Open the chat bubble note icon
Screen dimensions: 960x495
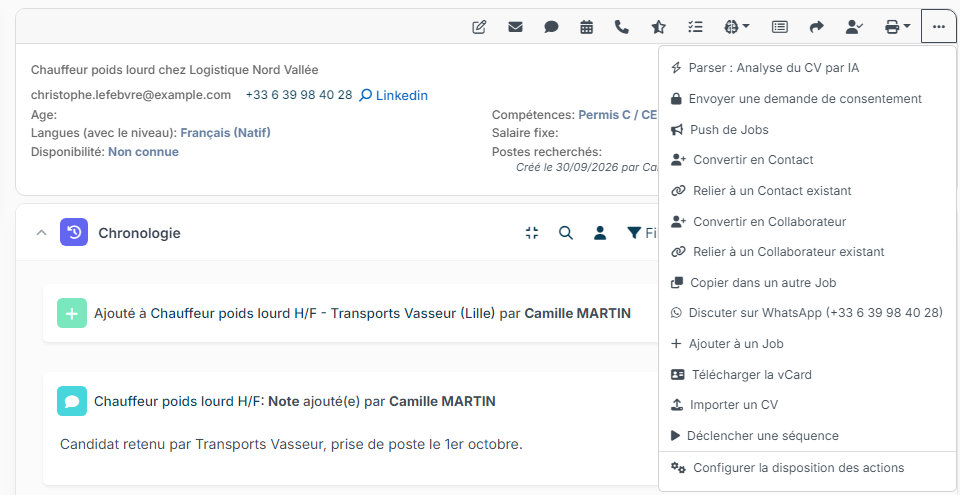click(x=552, y=27)
